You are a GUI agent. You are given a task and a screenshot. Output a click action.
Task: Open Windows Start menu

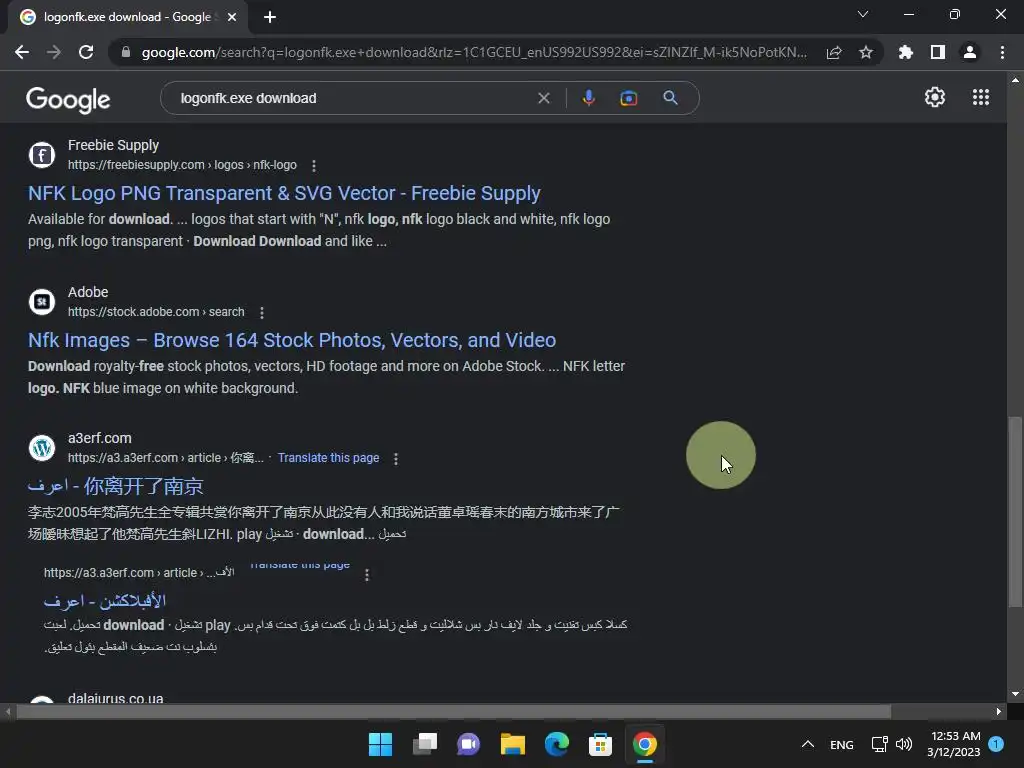coord(380,744)
